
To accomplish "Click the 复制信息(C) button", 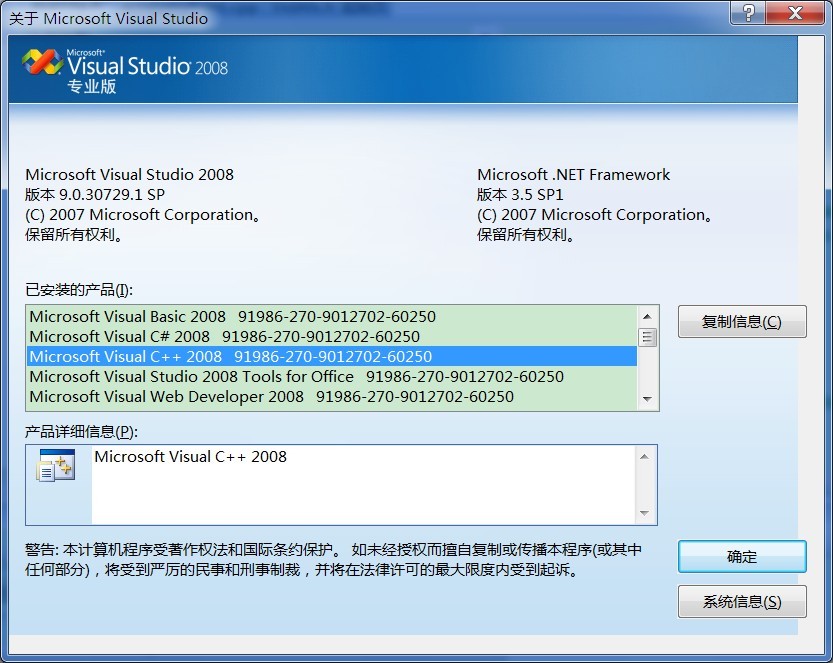I will pyautogui.click(x=742, y=321).
